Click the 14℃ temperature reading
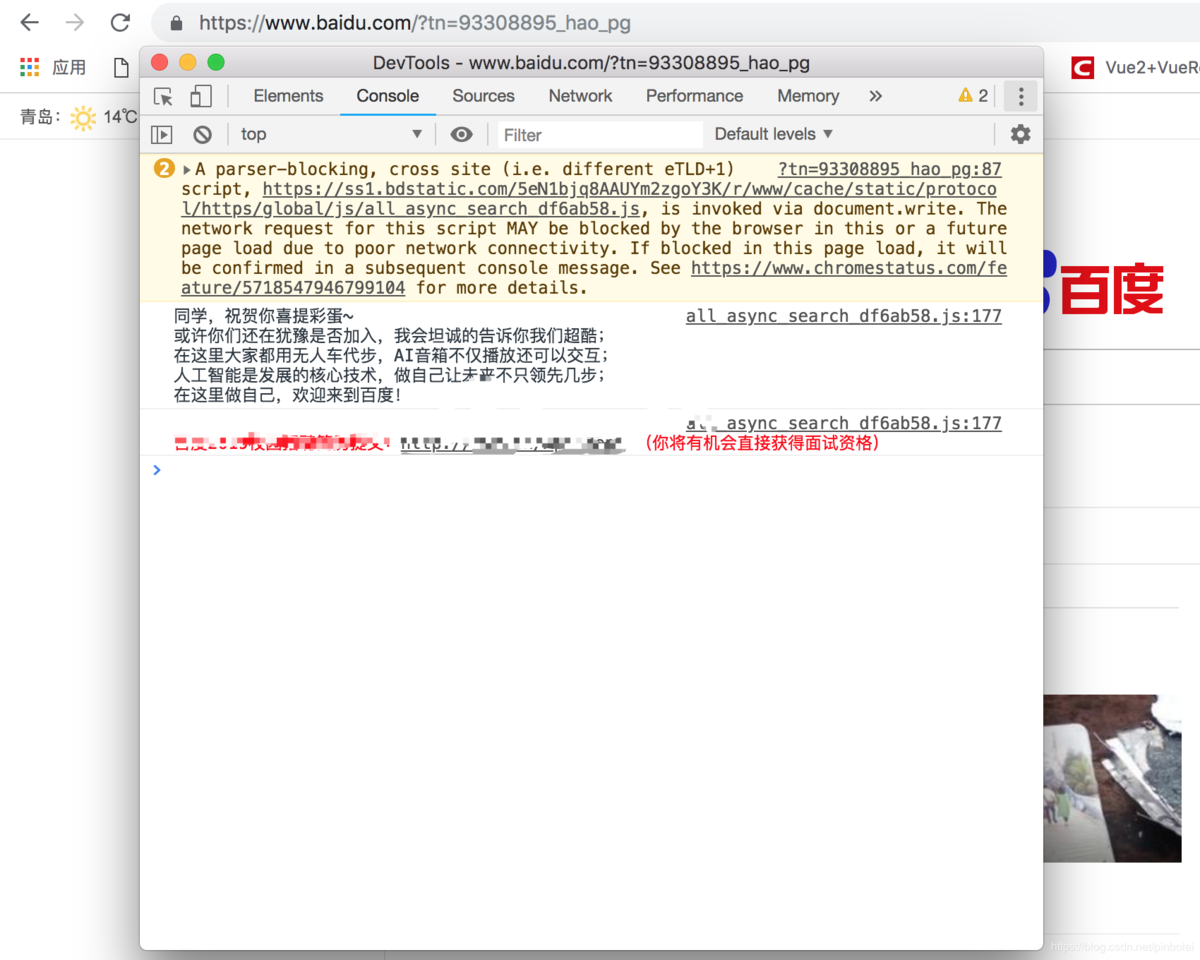The width and height of the screenshot is (1200, 960). tap(120, 117)
